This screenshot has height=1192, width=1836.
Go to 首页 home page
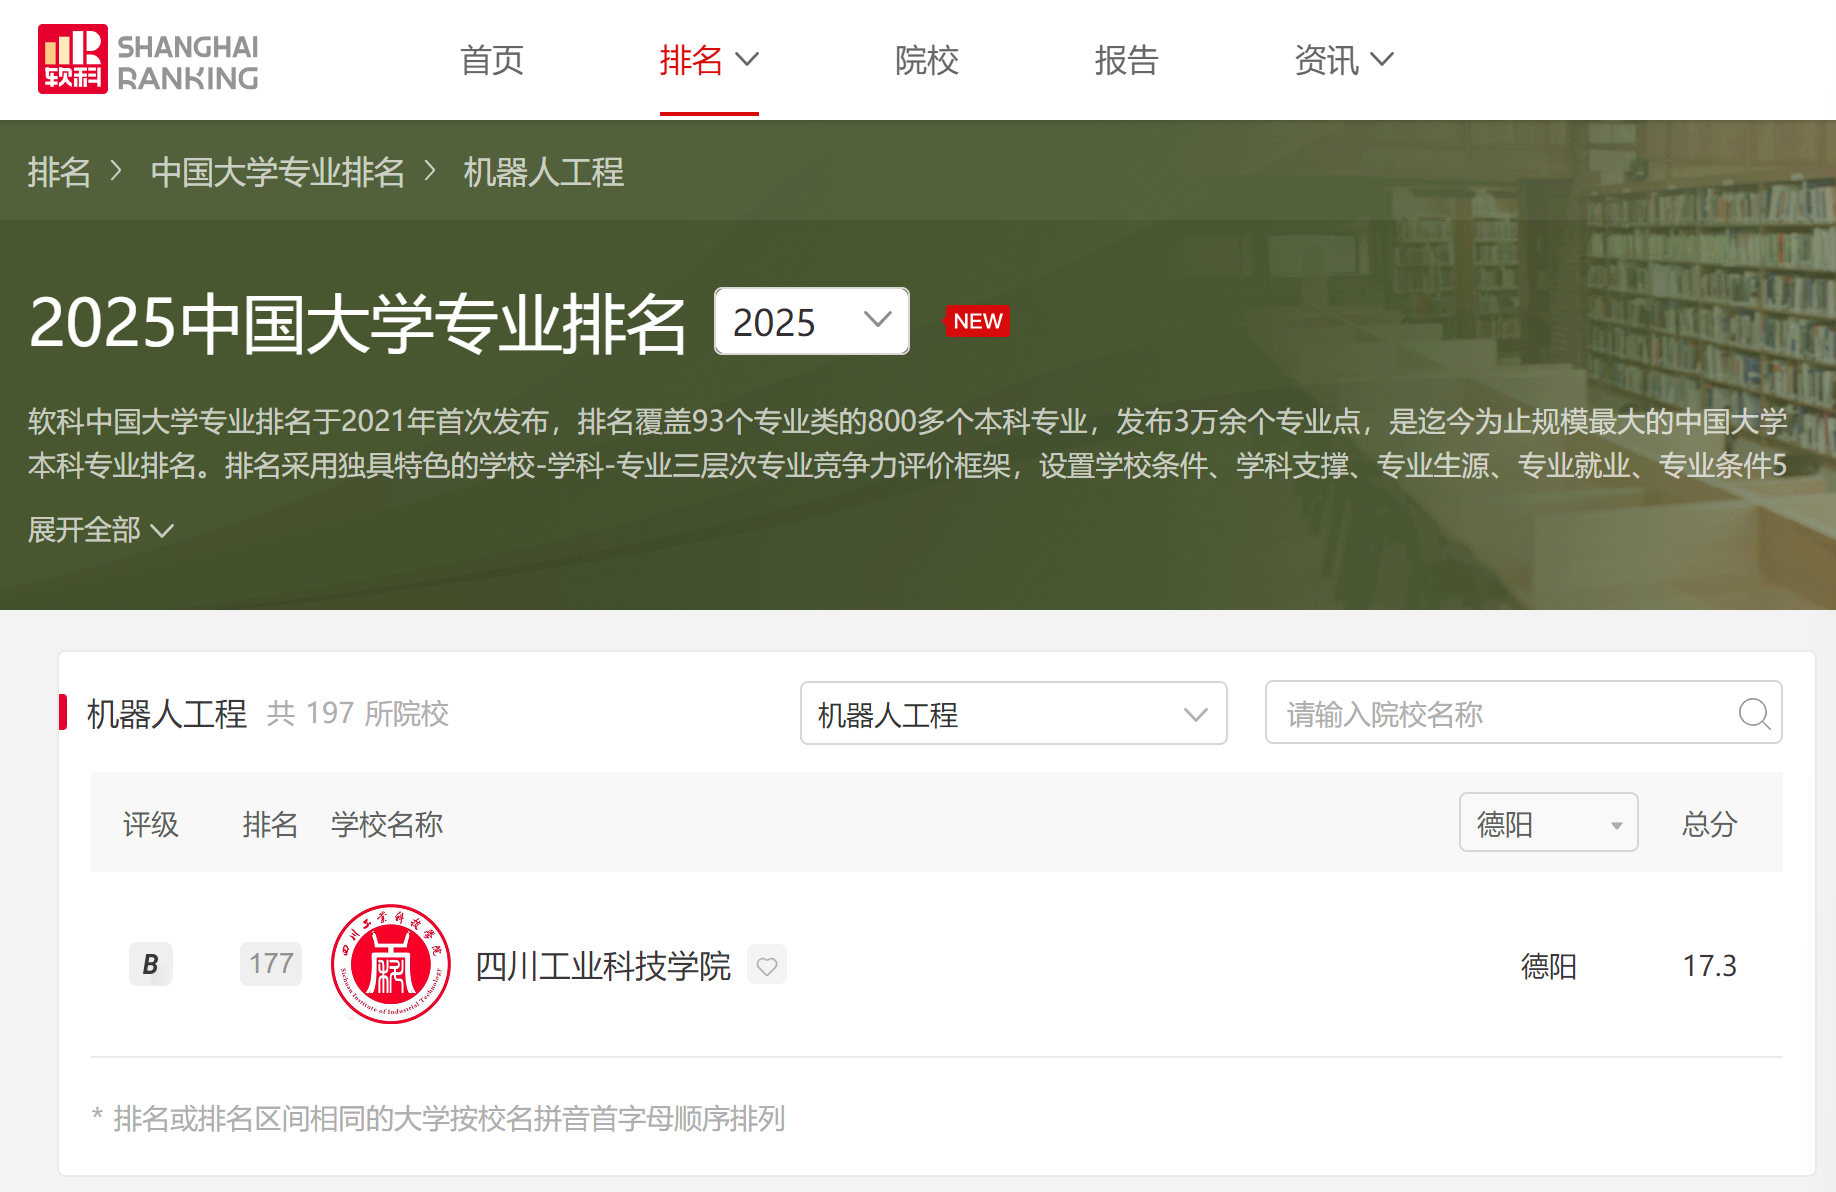[x=491, y=61]
